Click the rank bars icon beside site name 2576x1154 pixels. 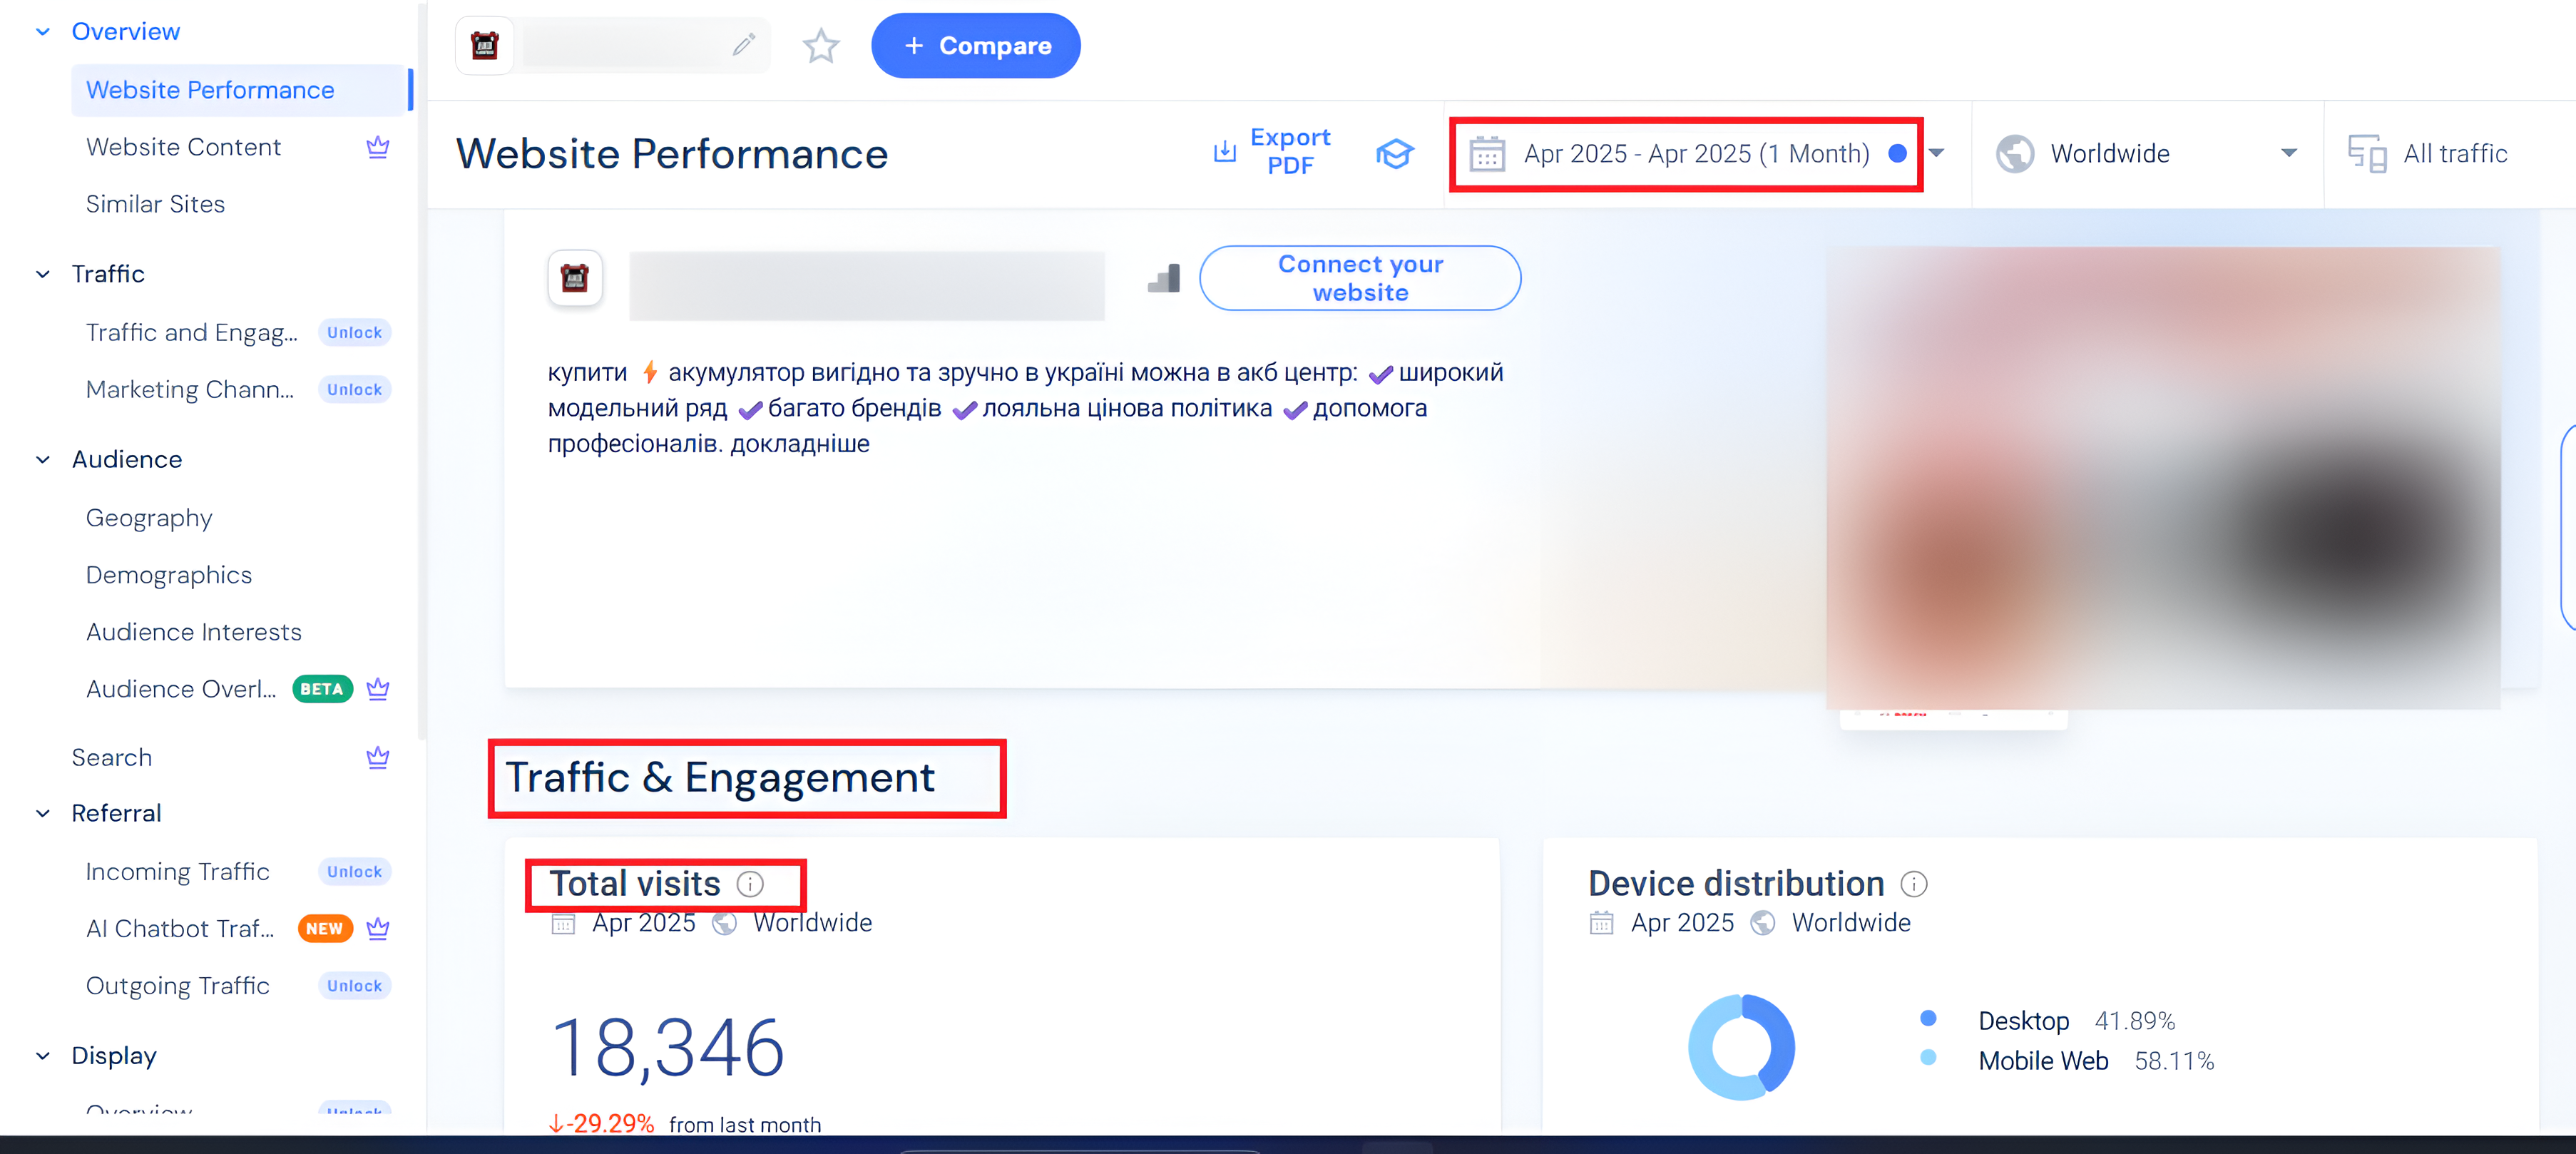coord(1163,278)
